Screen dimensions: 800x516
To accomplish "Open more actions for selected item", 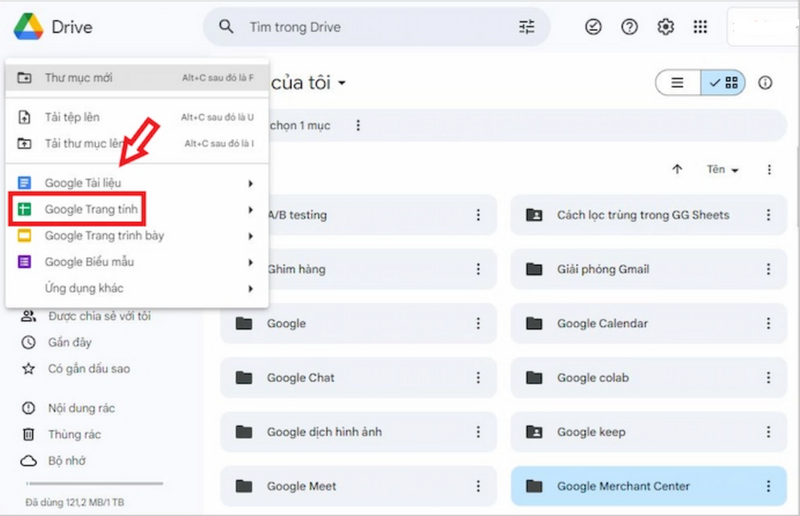I will click(x=358, y=126).
